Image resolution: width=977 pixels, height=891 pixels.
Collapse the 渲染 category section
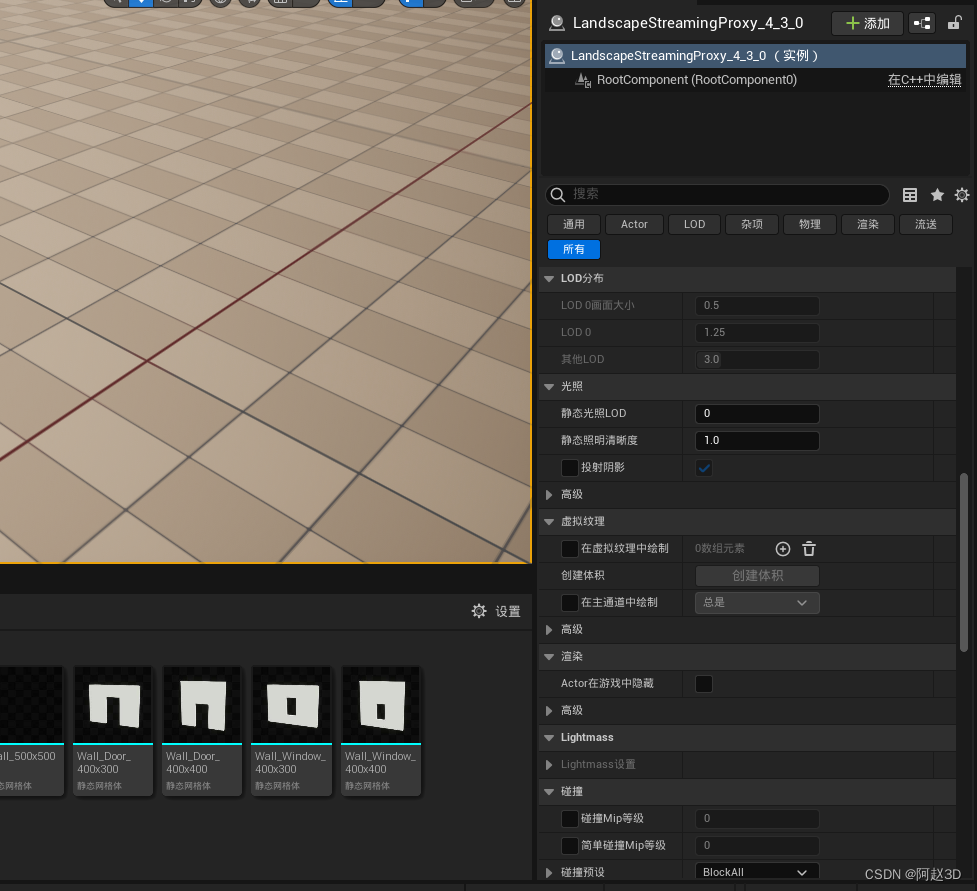[x=549, y=657]
